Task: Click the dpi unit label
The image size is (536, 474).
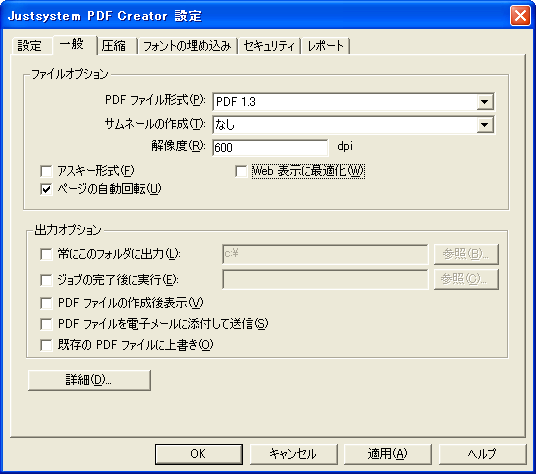Action: 345,146
